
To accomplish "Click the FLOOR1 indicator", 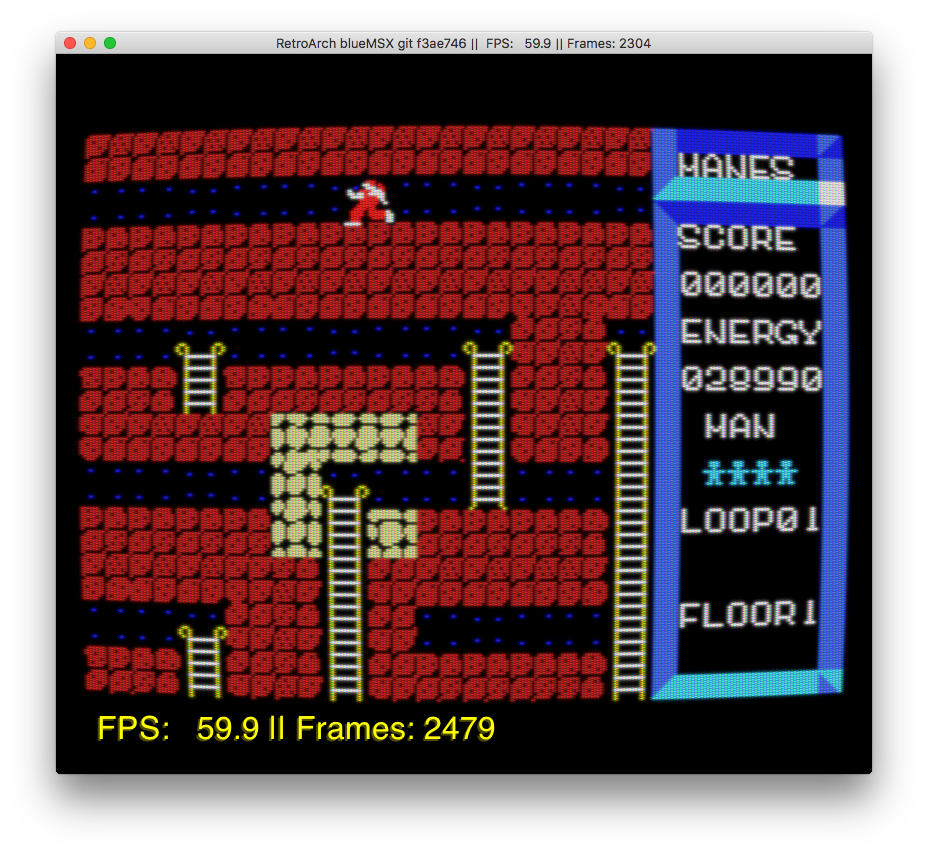I will tap(748, 614).
